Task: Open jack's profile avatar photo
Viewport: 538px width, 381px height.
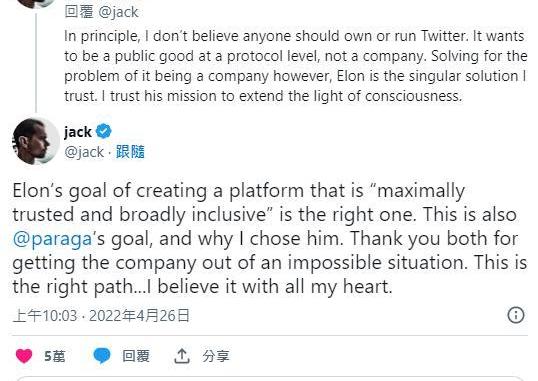Action: pyautogui.click(x=36, y=141)
